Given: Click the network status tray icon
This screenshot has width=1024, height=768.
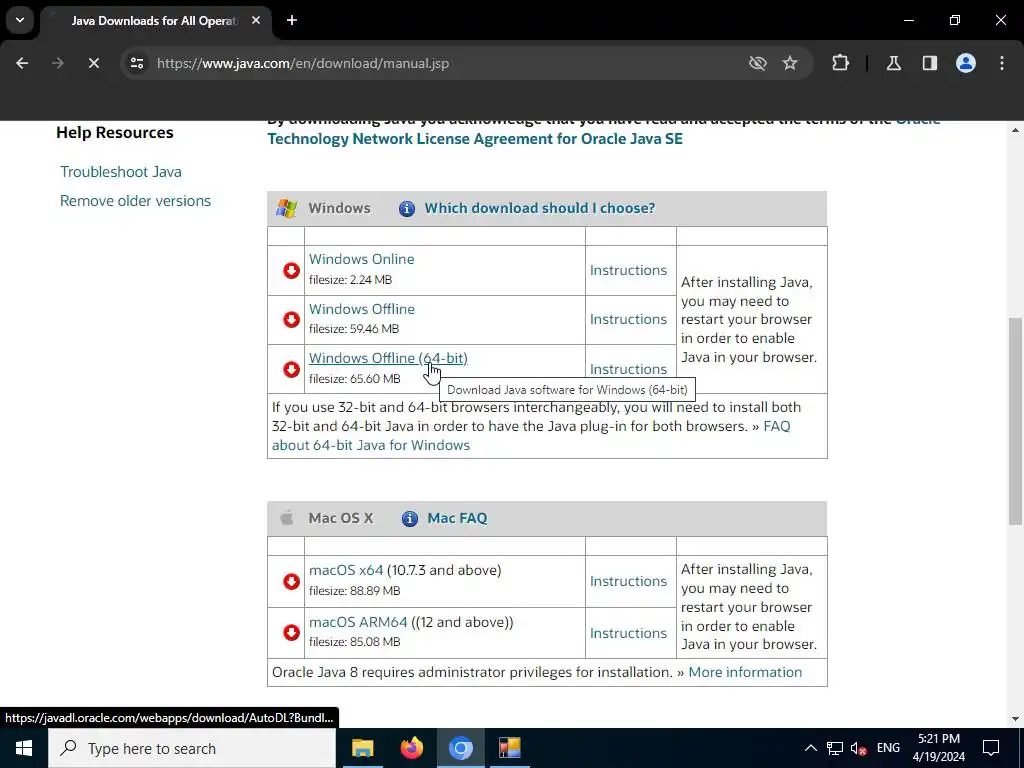Looking at the screenshot, I should point(835,748).
